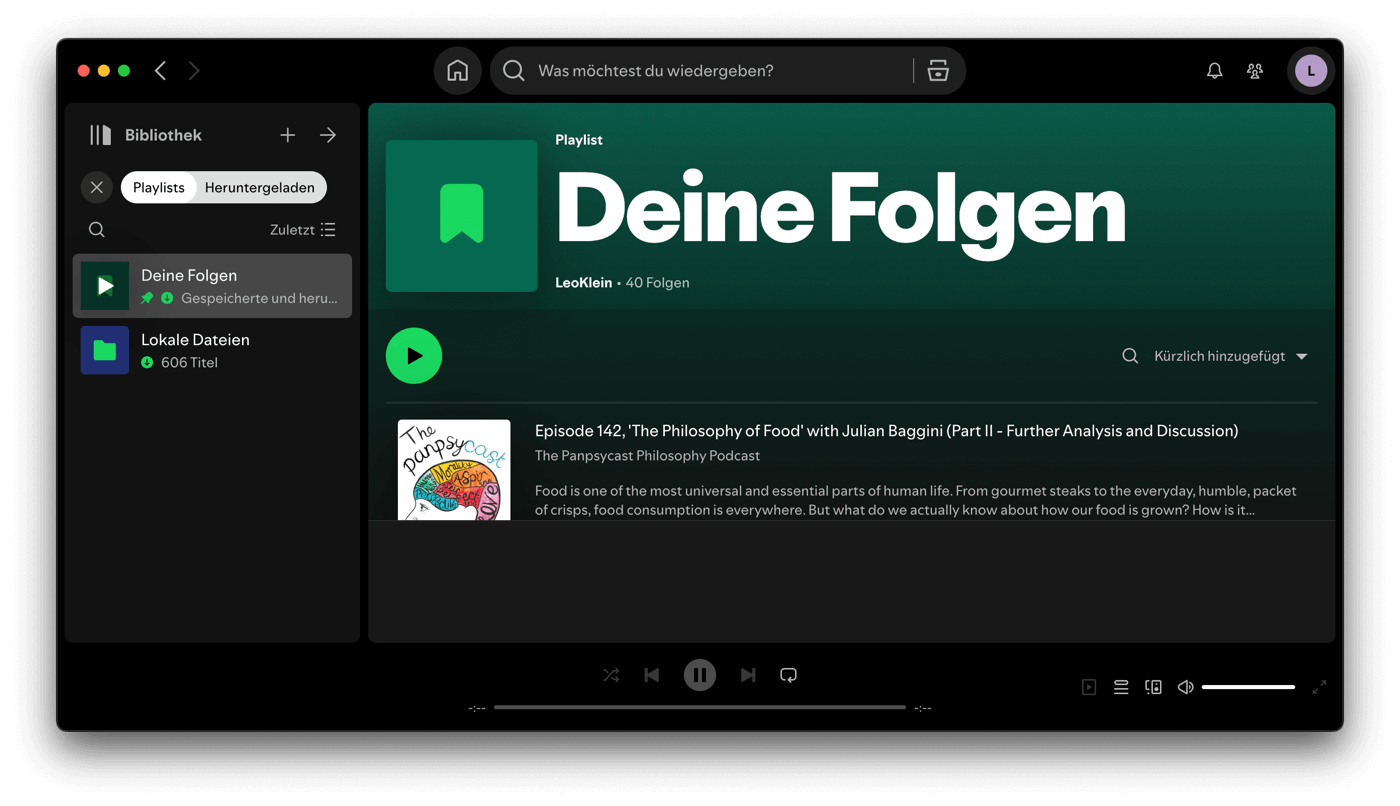The height and width of the screenshot is (806, 1400).
Task: Open the Browse icon in search bar
Action: click(x=938, y=71)
